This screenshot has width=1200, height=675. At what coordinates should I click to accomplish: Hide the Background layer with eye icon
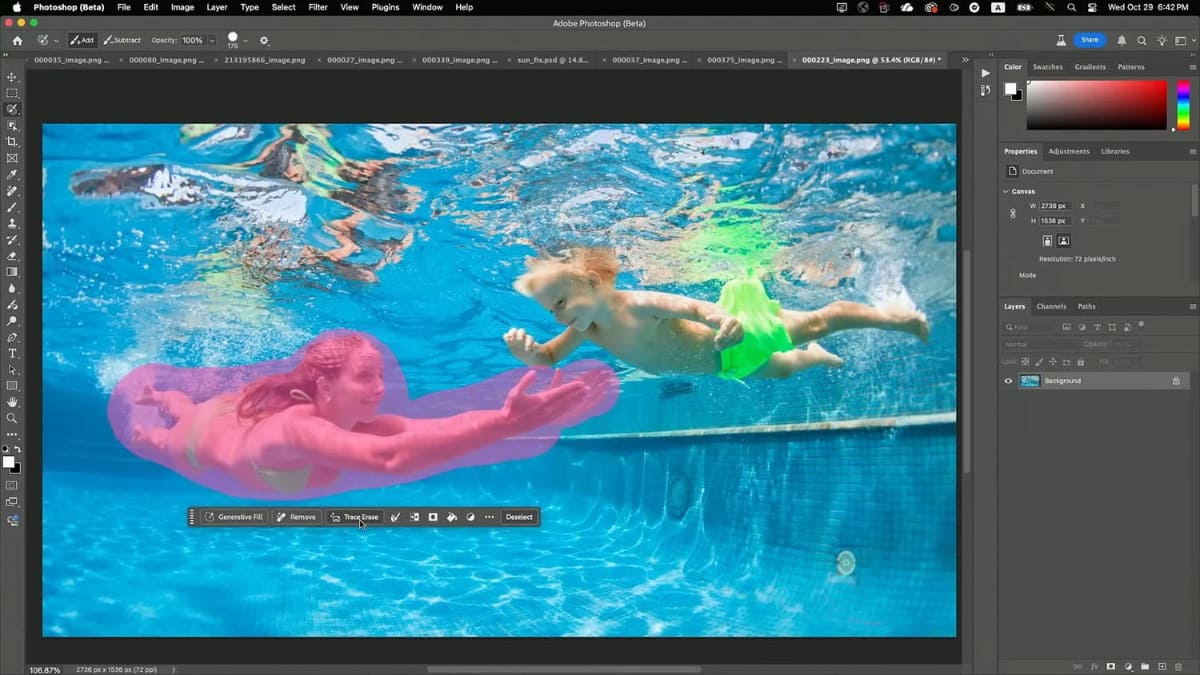coord(1008,381)
